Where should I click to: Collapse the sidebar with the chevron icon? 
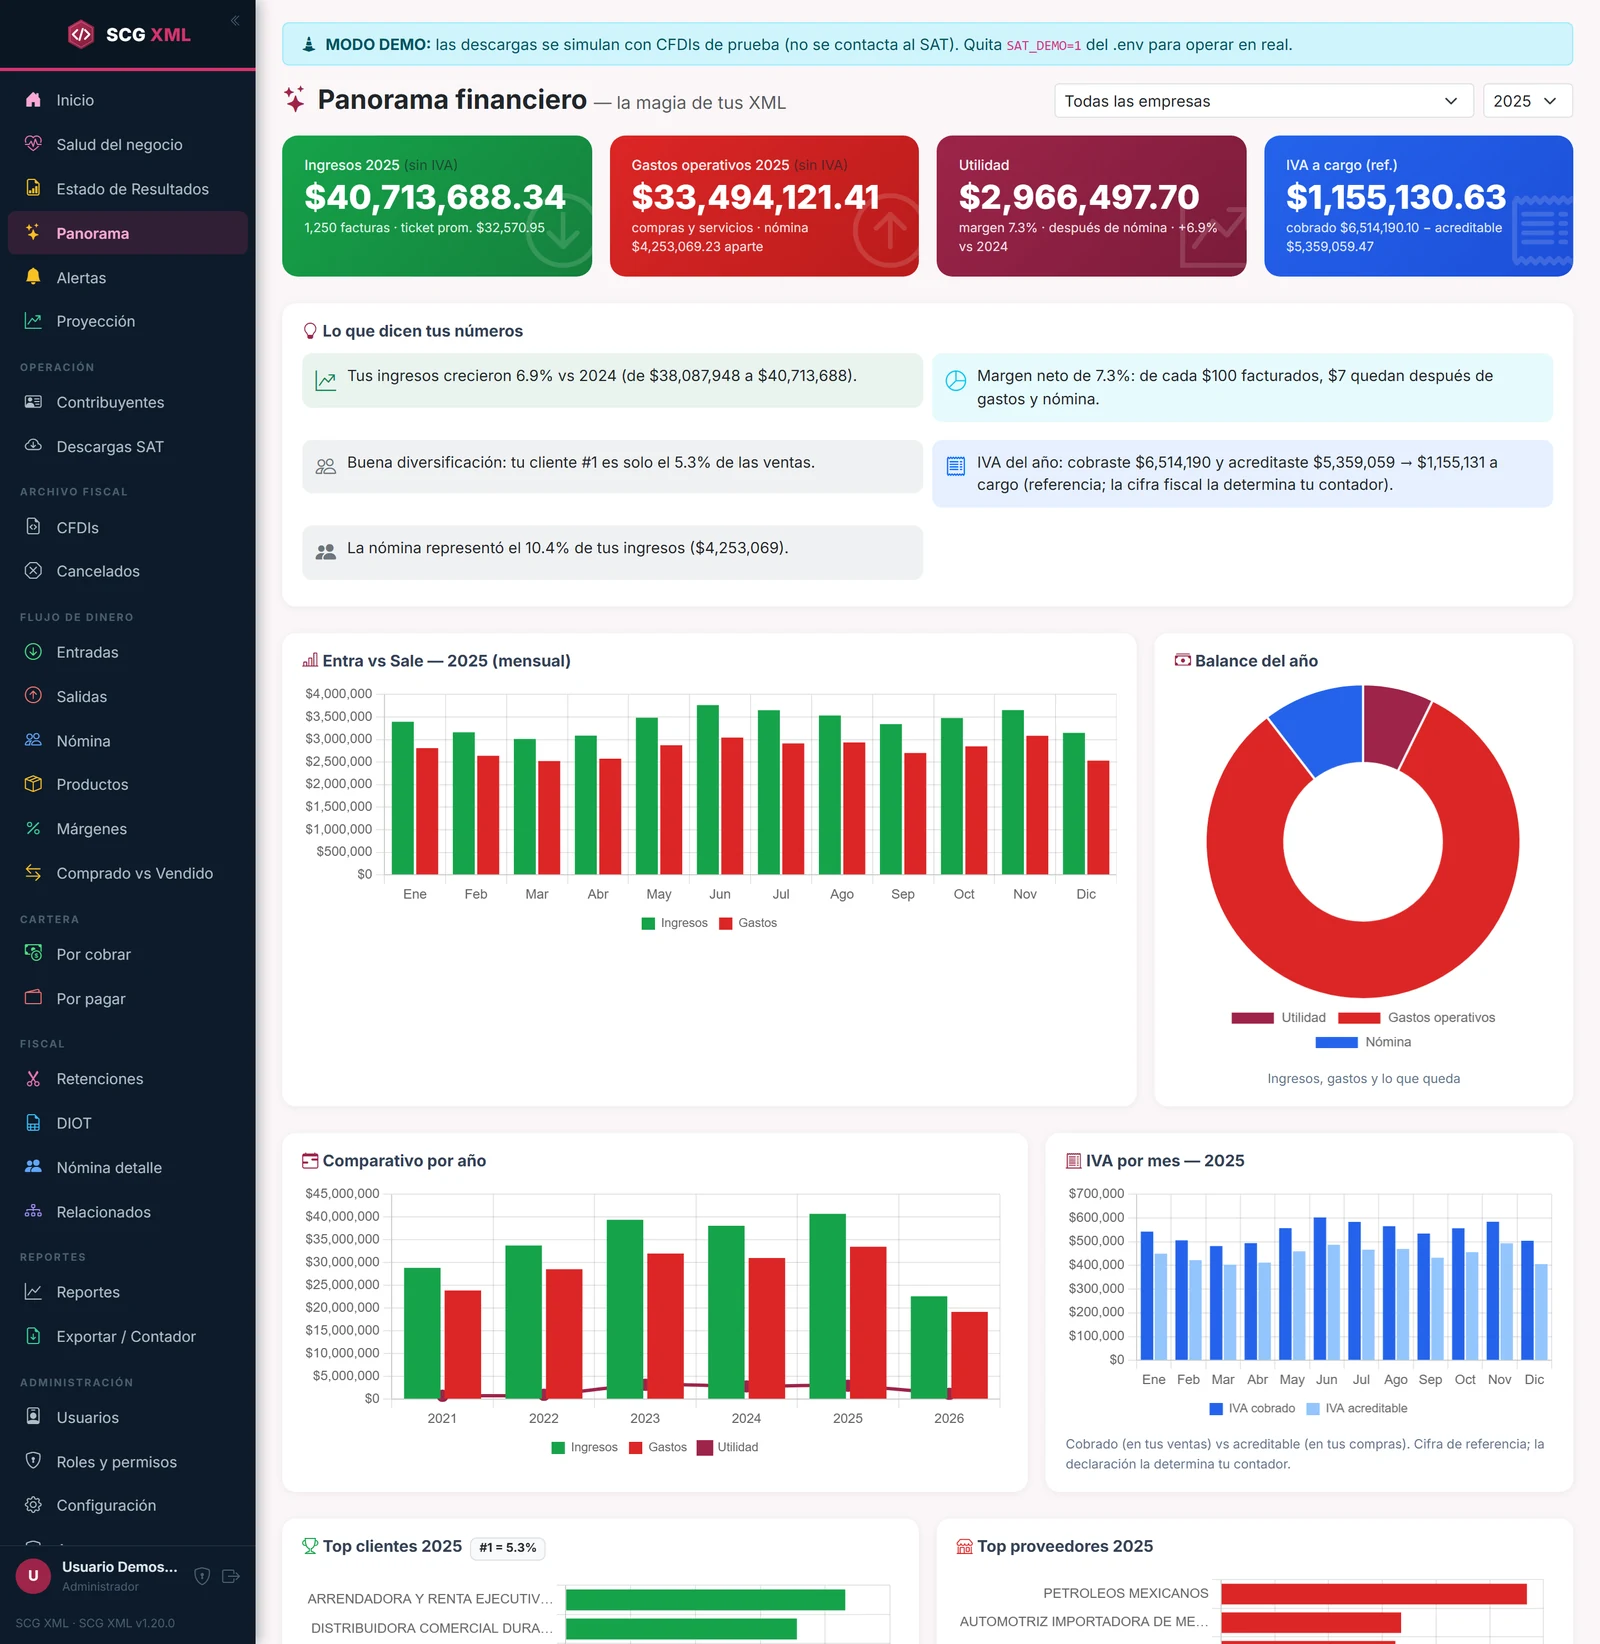point(235,20)
